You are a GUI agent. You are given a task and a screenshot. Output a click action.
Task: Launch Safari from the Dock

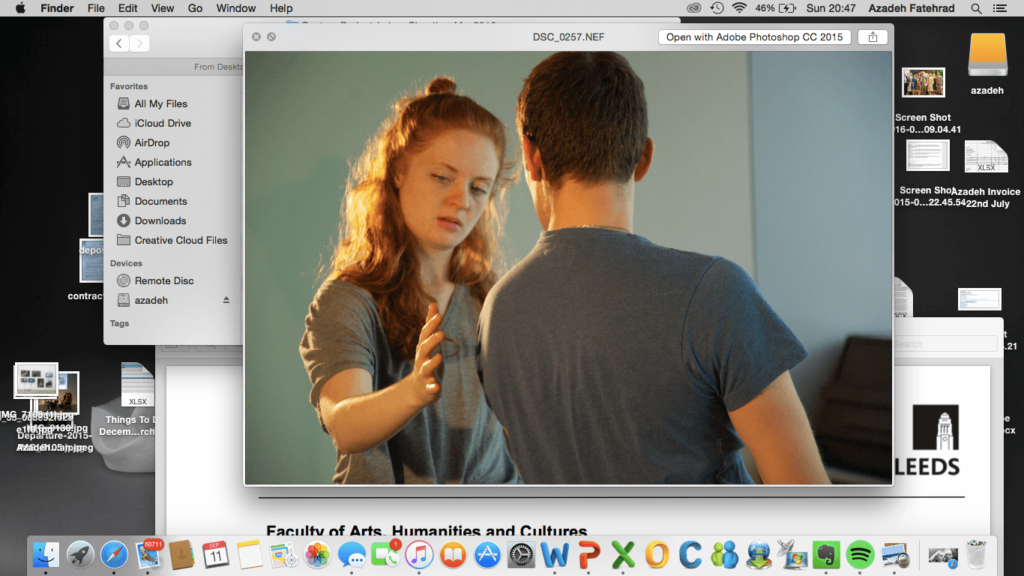click(114, 554)
